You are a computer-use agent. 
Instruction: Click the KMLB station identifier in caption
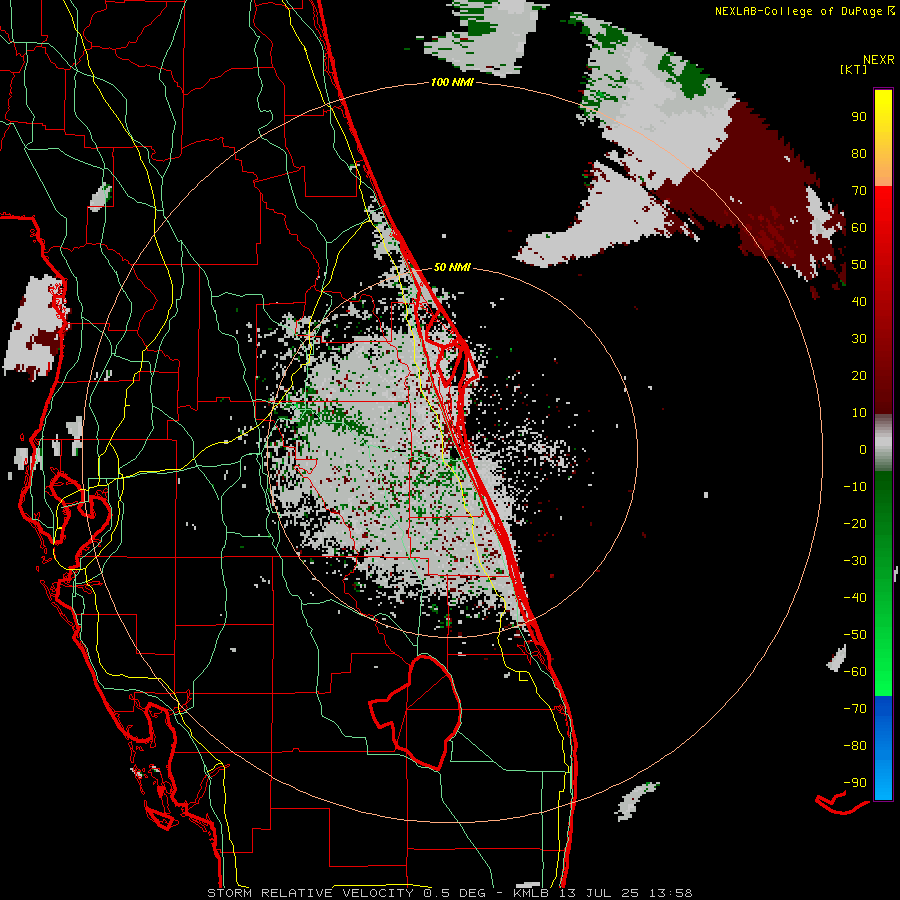pyautogui.click(x=531, y=893)
